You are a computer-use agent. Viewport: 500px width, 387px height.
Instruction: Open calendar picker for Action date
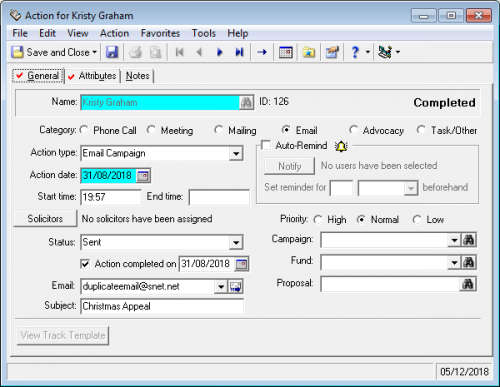(143, 176)
